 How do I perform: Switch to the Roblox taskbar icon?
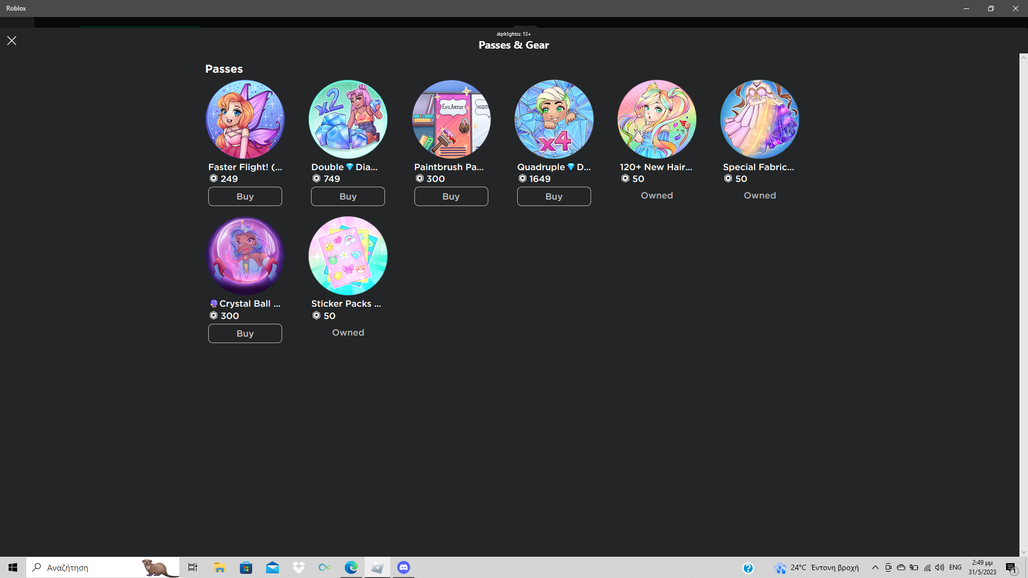377,568
